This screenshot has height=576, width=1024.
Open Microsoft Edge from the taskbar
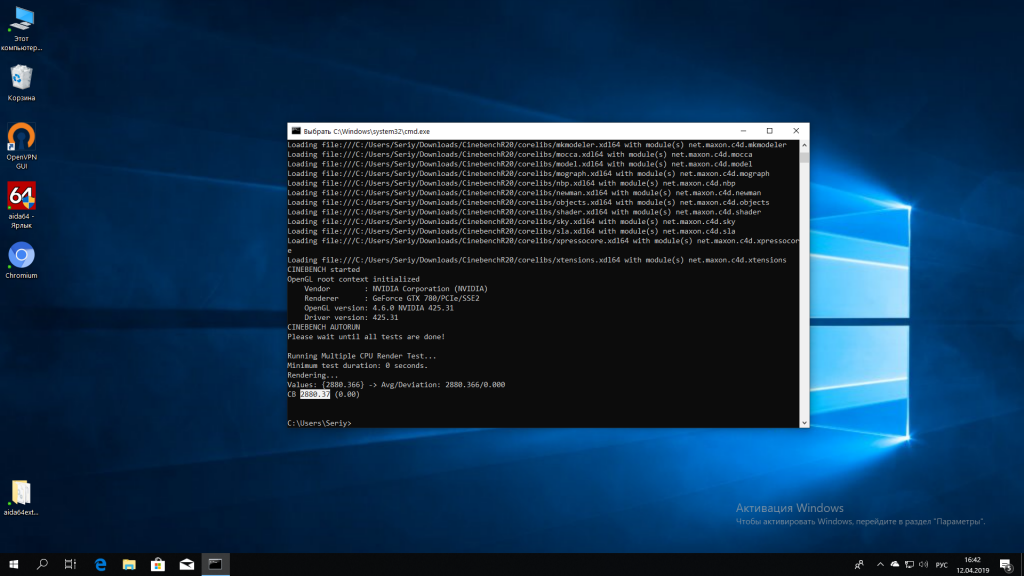[100, 565]
